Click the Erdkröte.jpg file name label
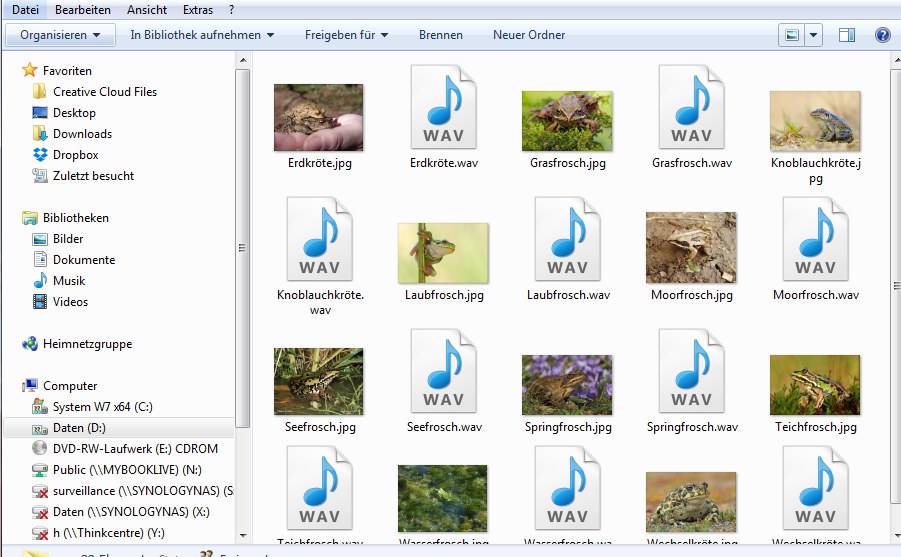The height and width of the screenshot is (557, 901). (319, 163)
